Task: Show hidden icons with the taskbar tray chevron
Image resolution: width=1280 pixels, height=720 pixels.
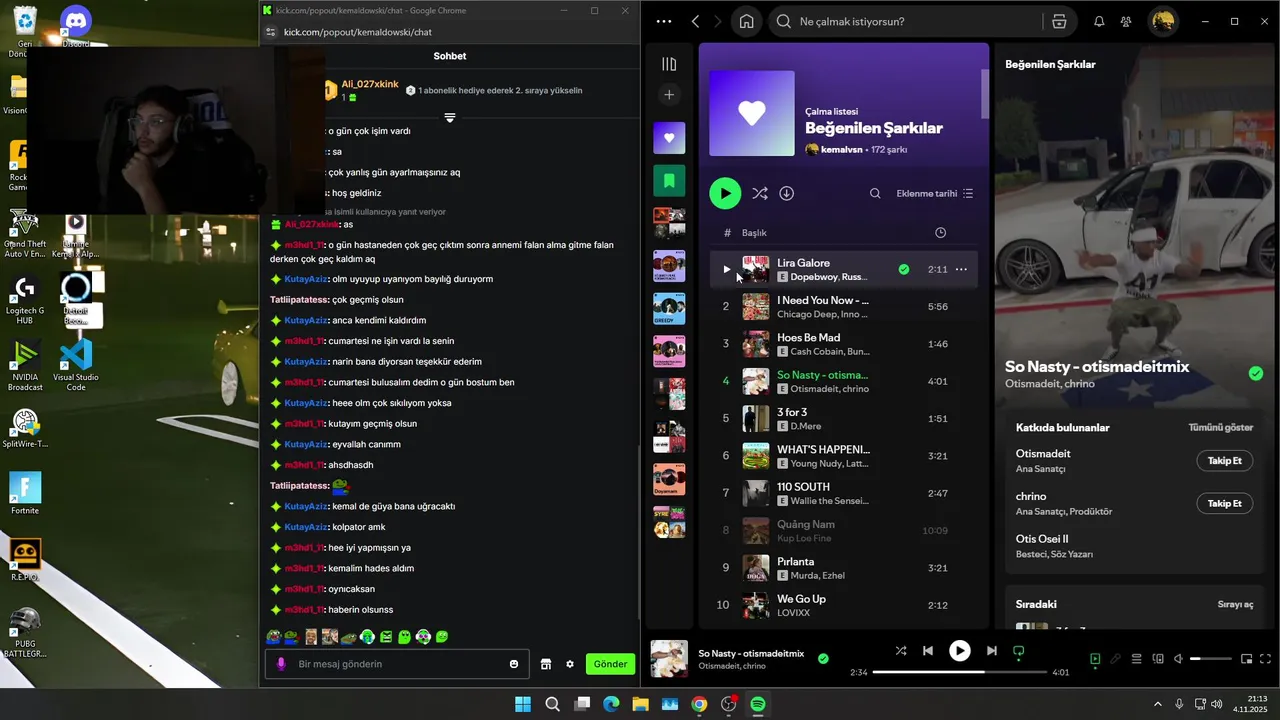Action: (1158, 704)
